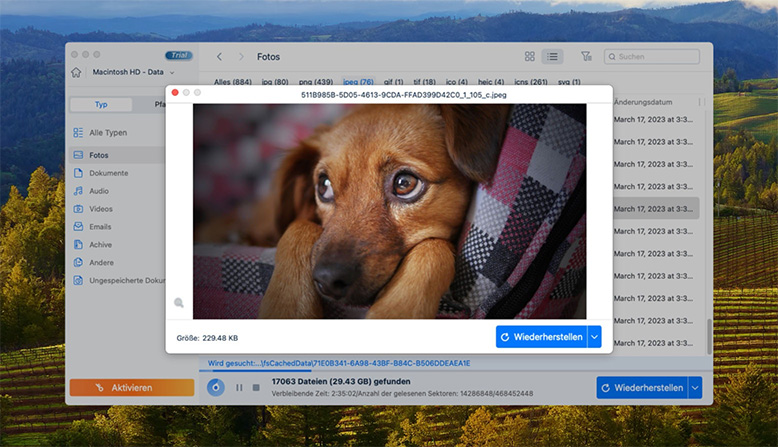
Task: Select the jpeg (76) filter tab
Action: click(358, 82)
